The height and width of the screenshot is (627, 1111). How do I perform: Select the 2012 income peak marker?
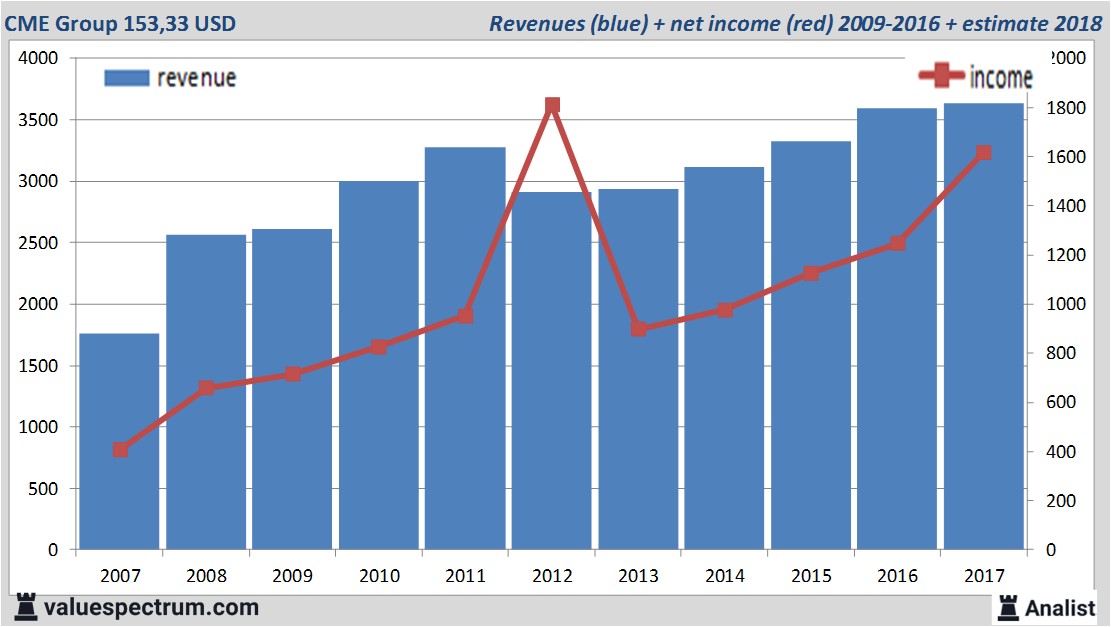point(552,106)
